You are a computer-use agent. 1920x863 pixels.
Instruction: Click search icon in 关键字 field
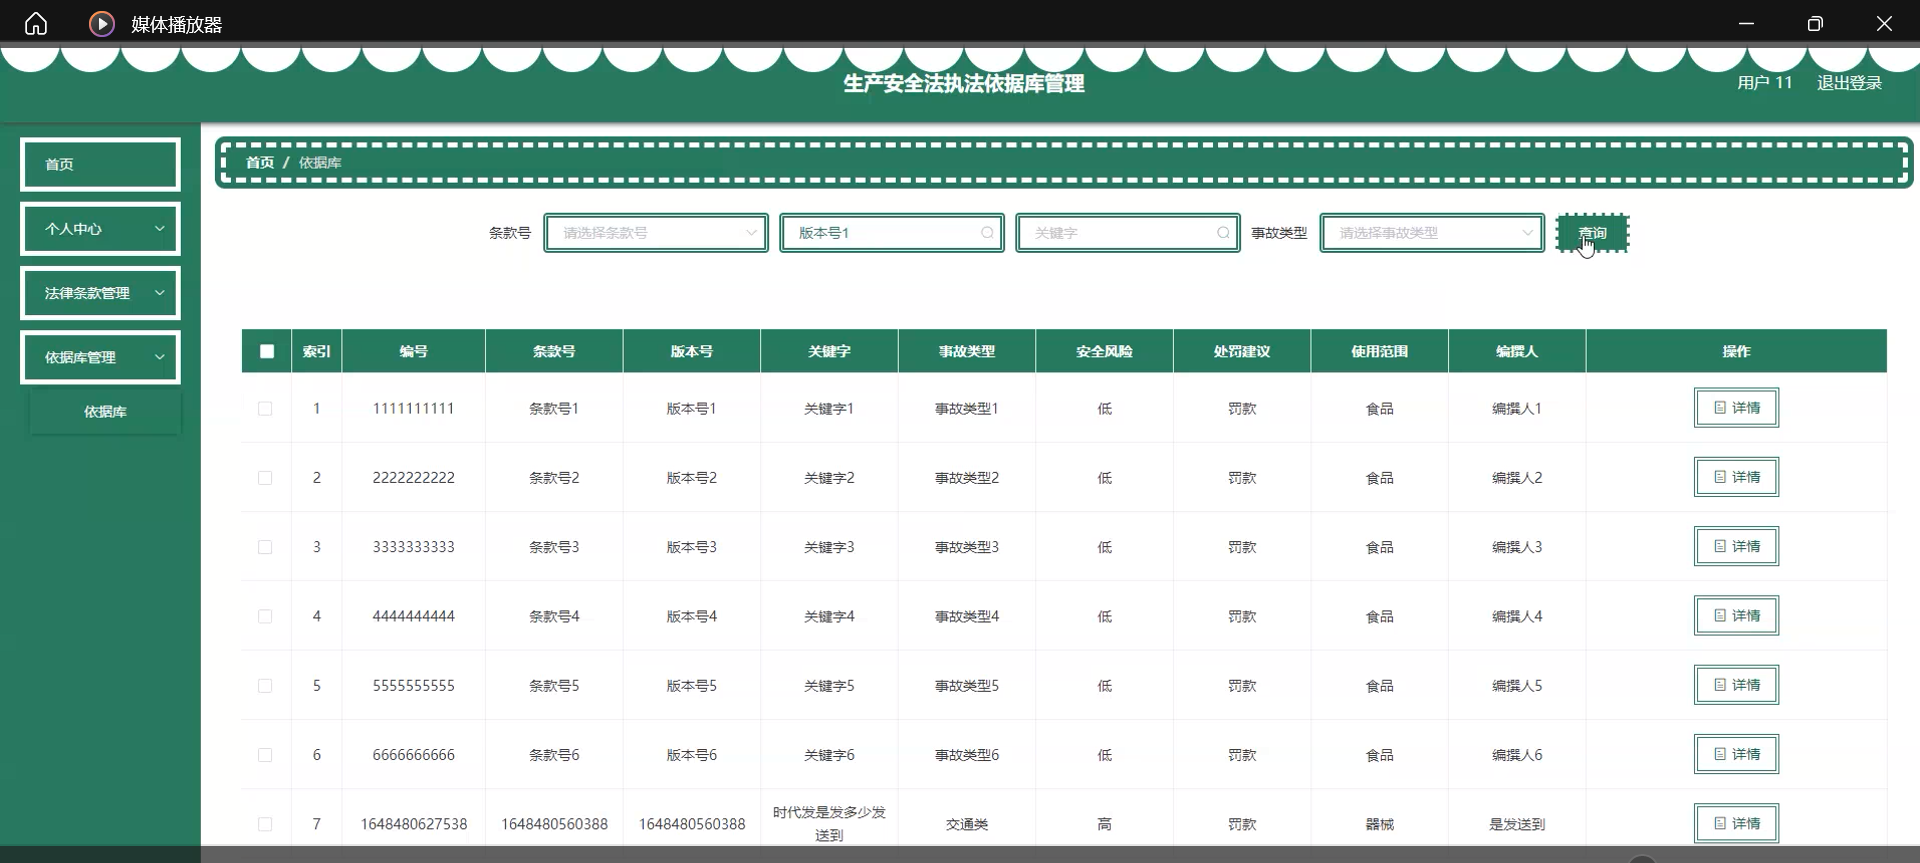tap(1223, 233)
